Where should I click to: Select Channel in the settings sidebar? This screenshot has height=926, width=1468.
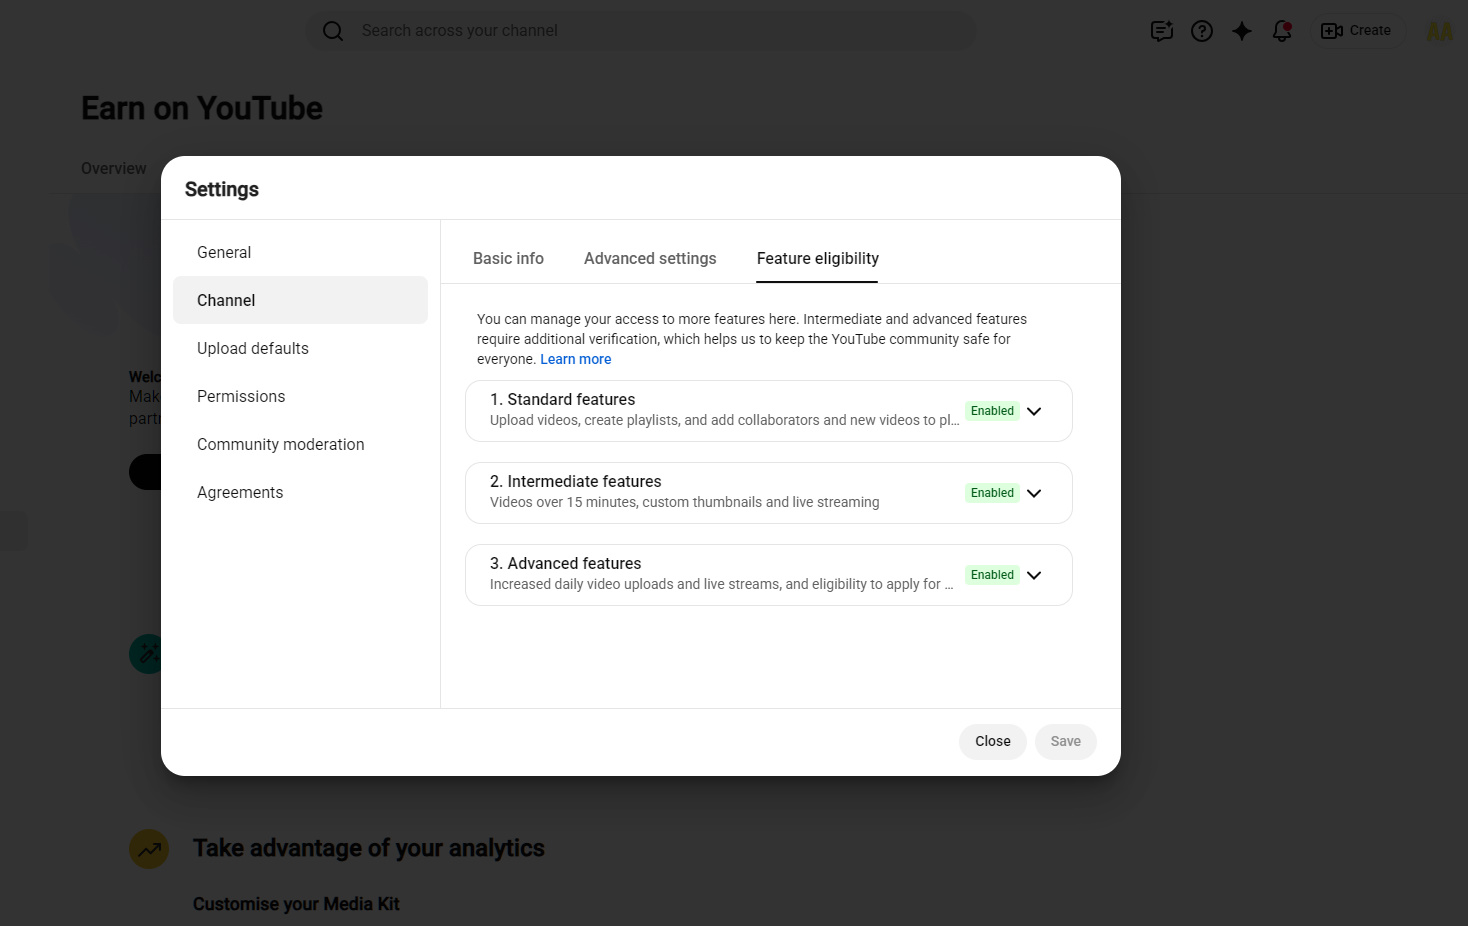click(x=300, y=300)
